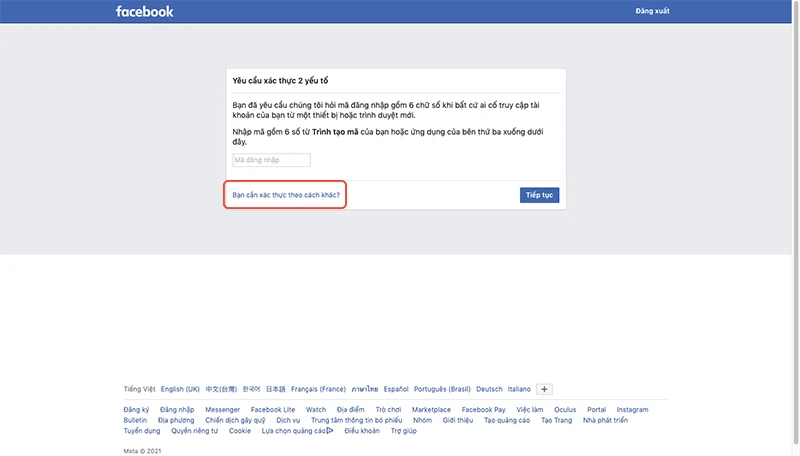This screenshot has width=800, height=456.
Task: Open the Cookie footer link
Action: pyautogui.click(x=240, y=431)
